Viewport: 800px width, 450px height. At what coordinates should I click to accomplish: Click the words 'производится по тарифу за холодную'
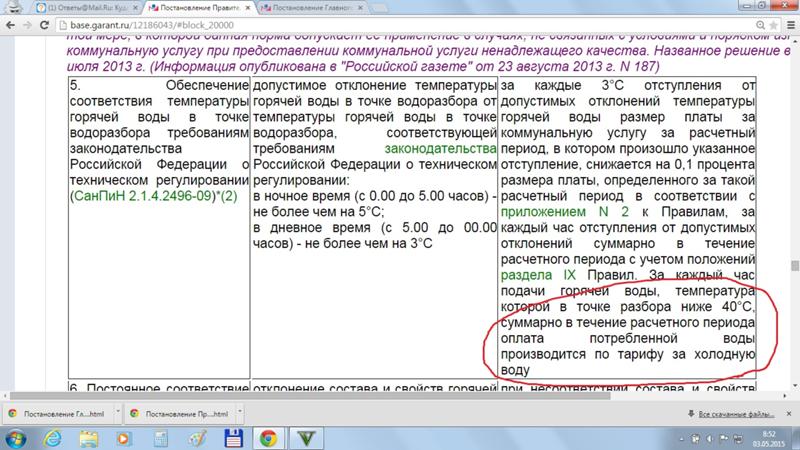(x=628, y=354)
